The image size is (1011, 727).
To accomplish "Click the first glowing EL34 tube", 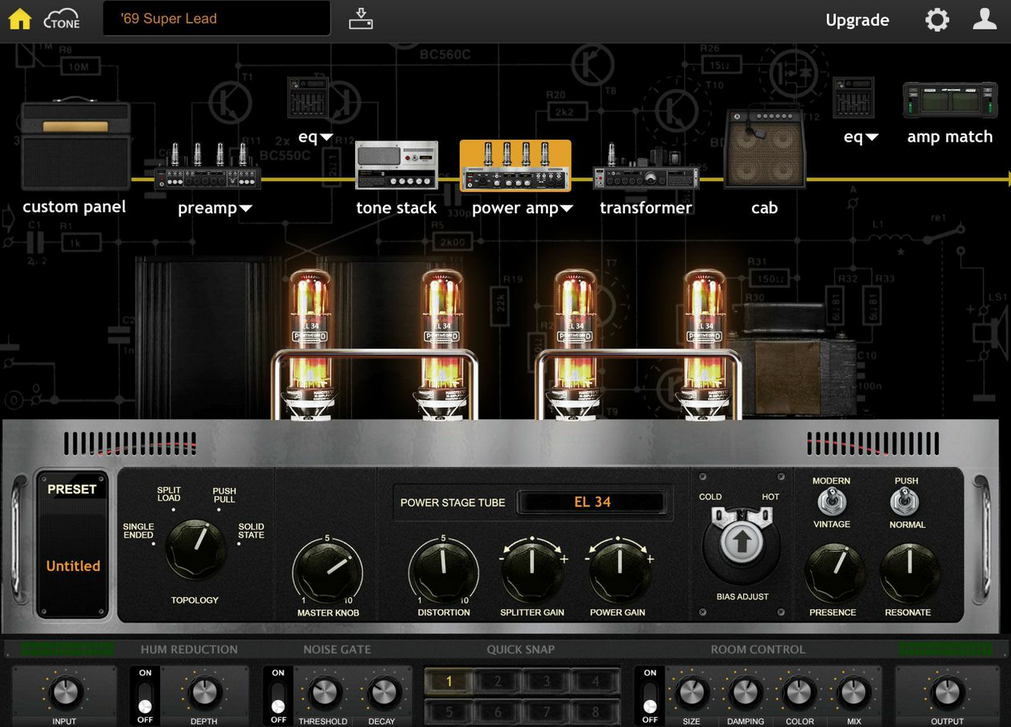I will pos(310,345).
